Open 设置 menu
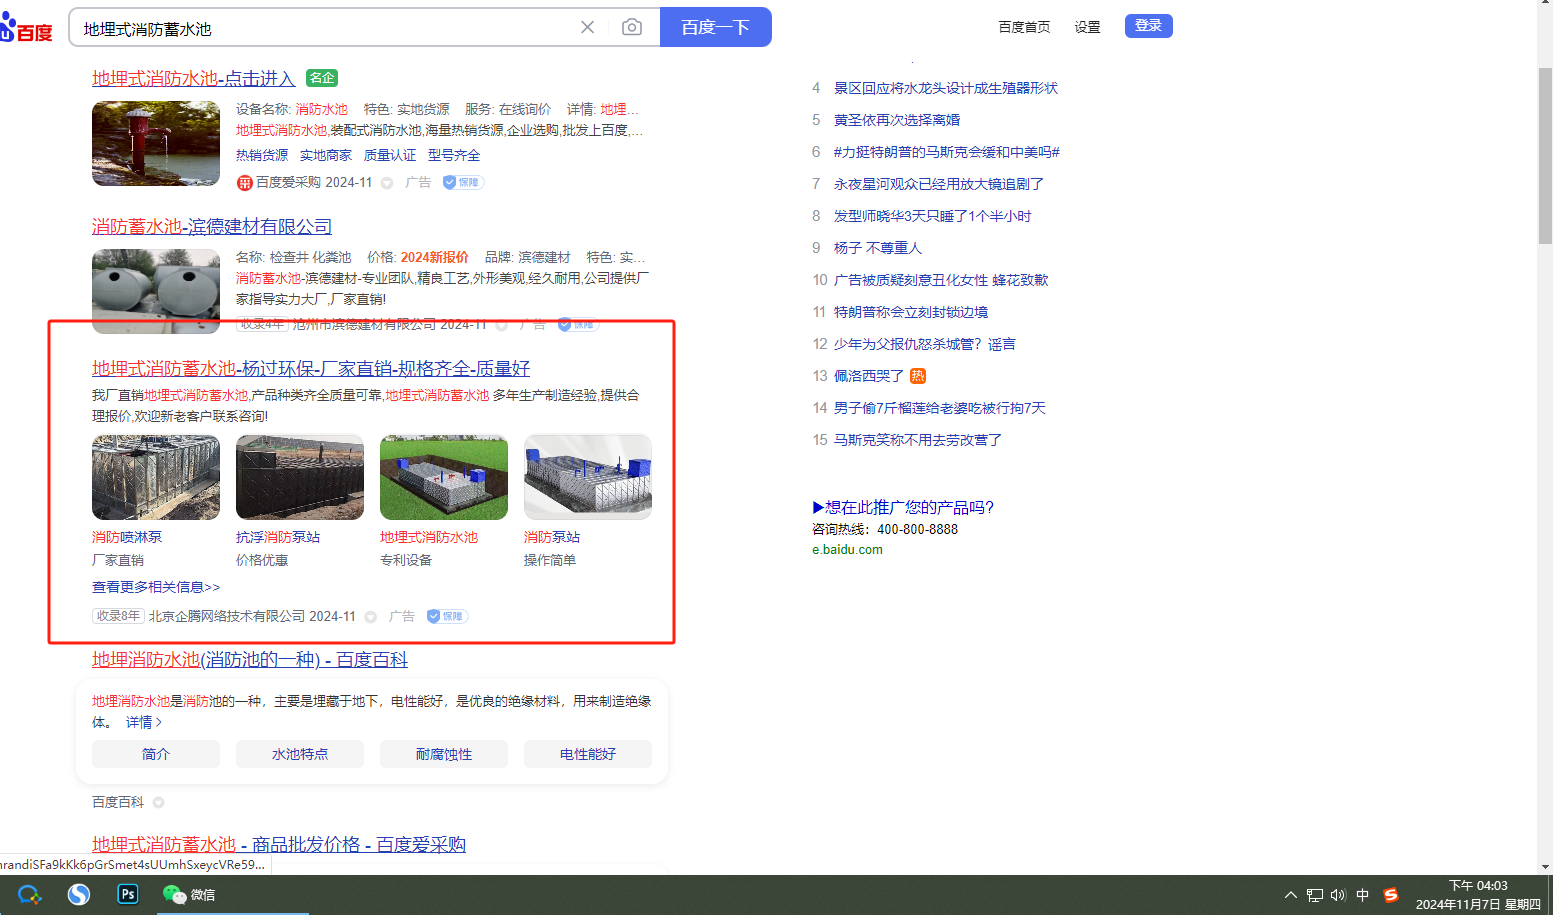 [x=1087, y=27]
